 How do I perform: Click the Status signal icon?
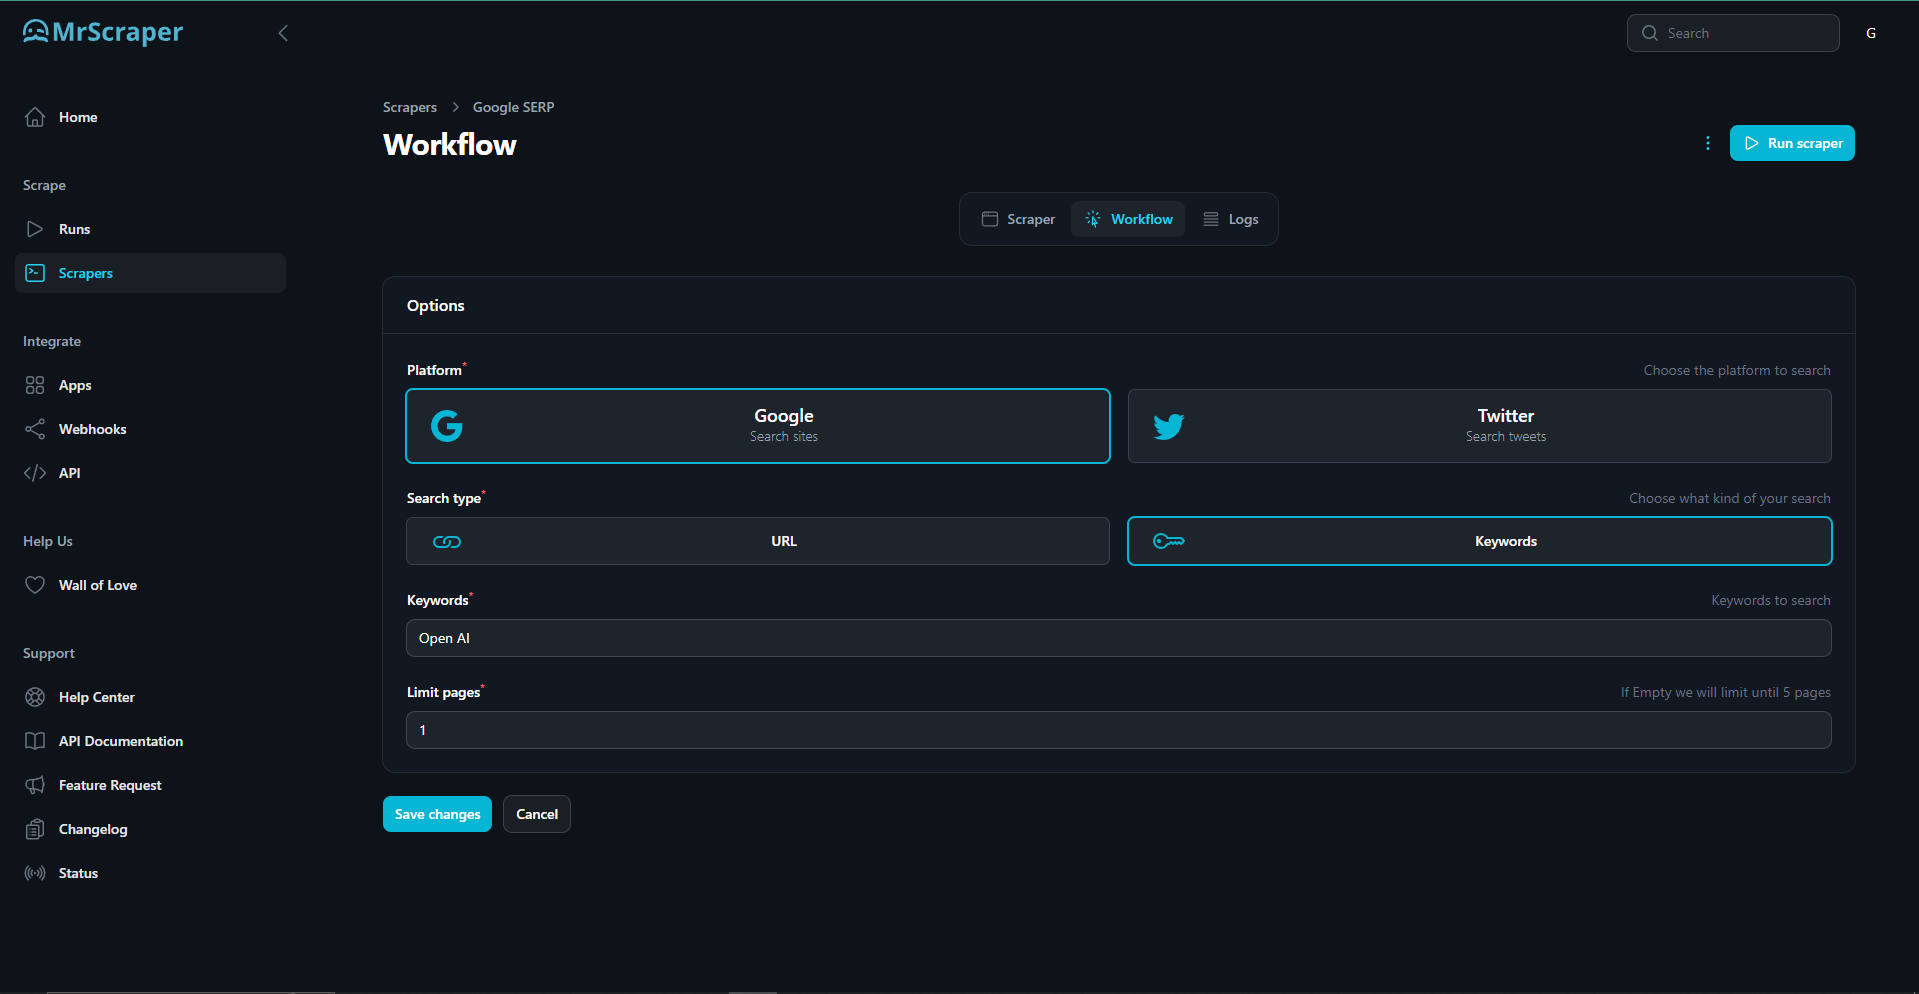35,873
